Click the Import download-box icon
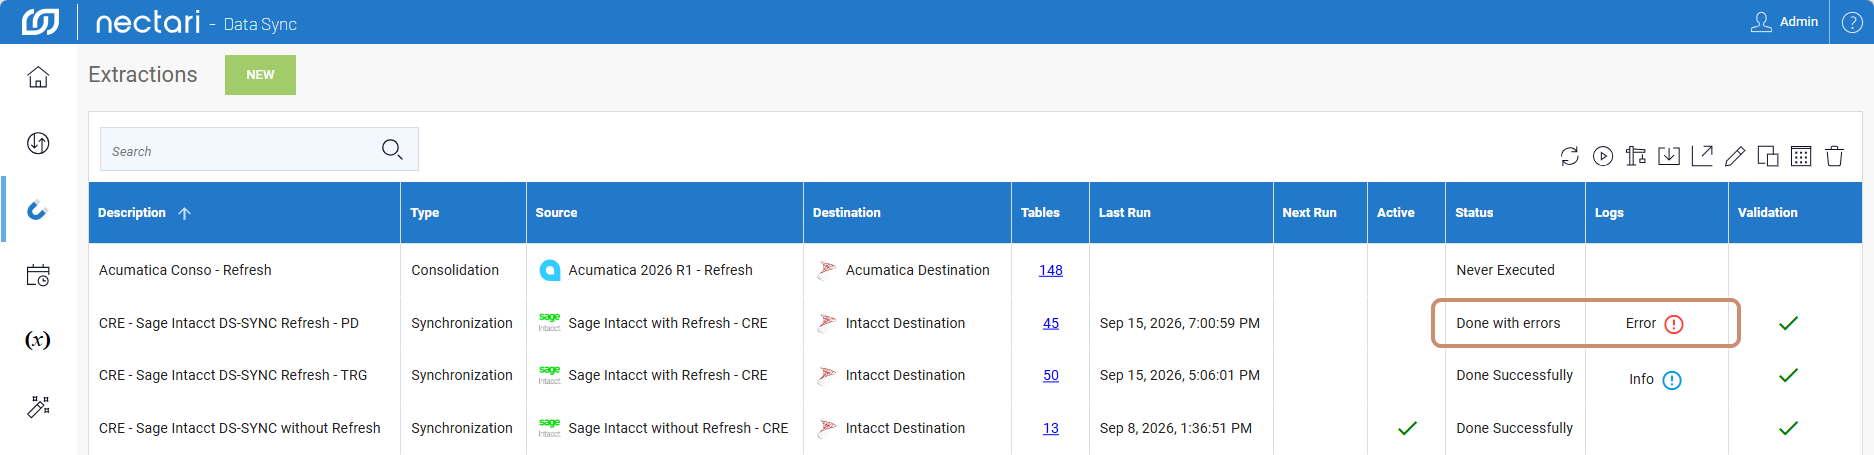Screen dimensions: 1874x455 tap(1669, 156)
